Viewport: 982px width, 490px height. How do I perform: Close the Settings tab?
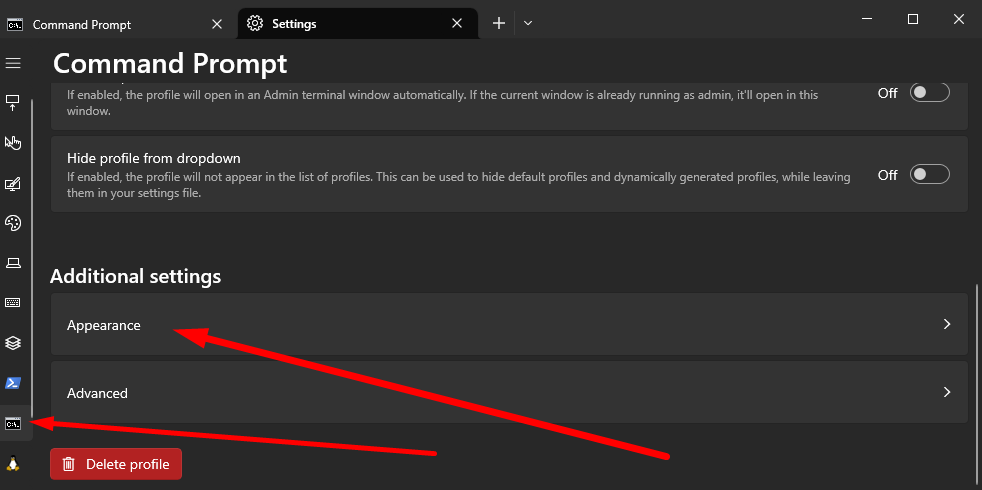click(x=458, y=24)
